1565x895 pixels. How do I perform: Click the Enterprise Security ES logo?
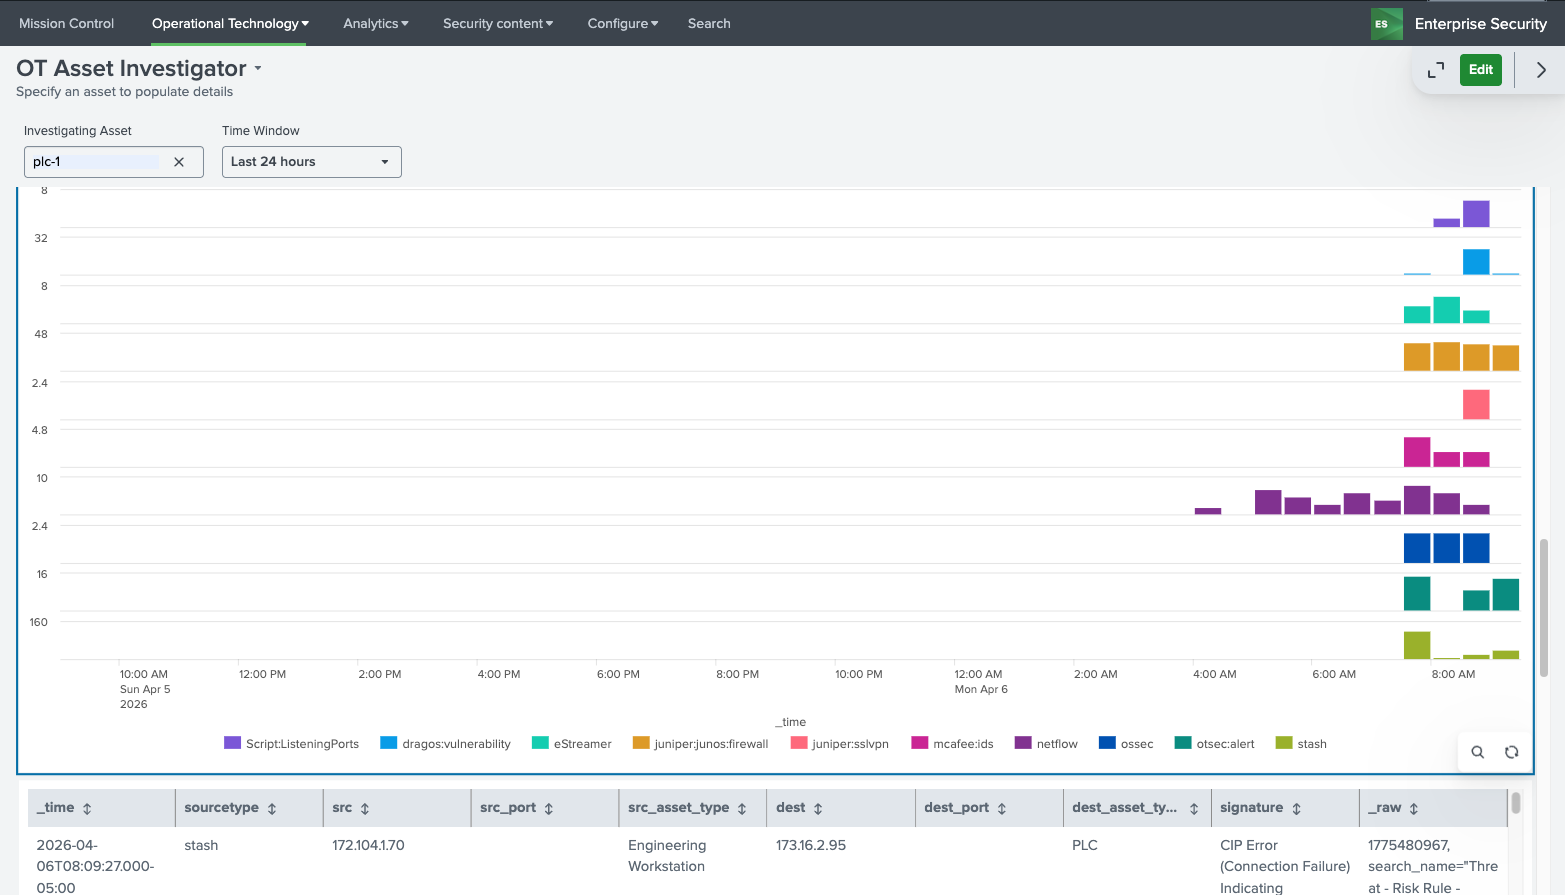tap(1386, 24)
